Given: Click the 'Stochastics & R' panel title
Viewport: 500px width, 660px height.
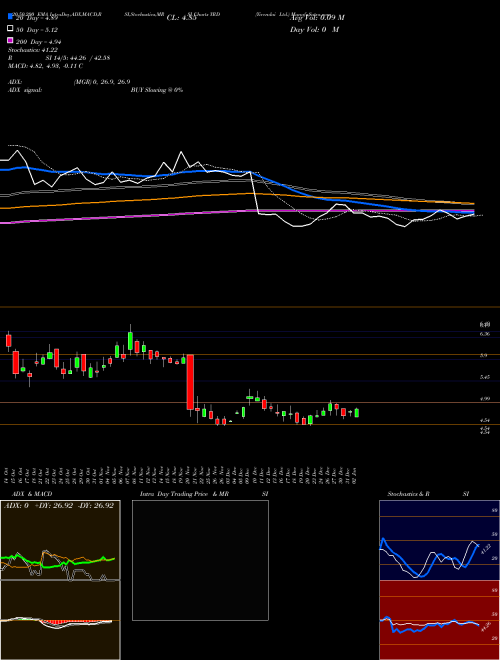Looking at the screenshot, I should (409, 494).
